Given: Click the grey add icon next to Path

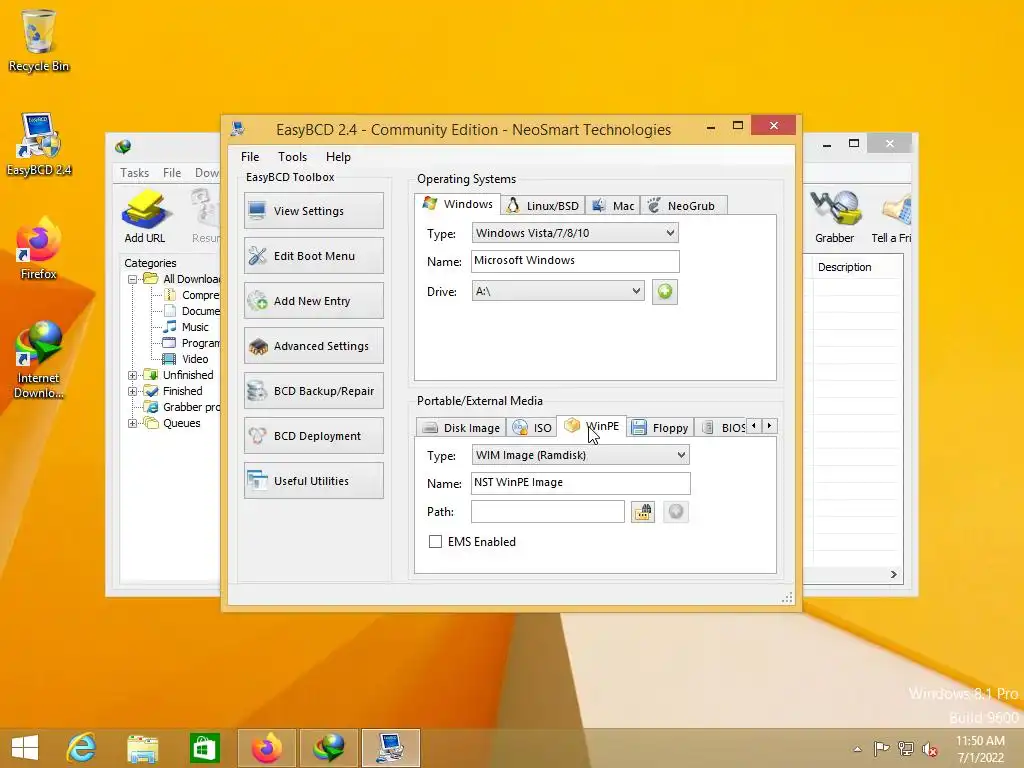Looking at the screenshot, I should tap(675, 511).
